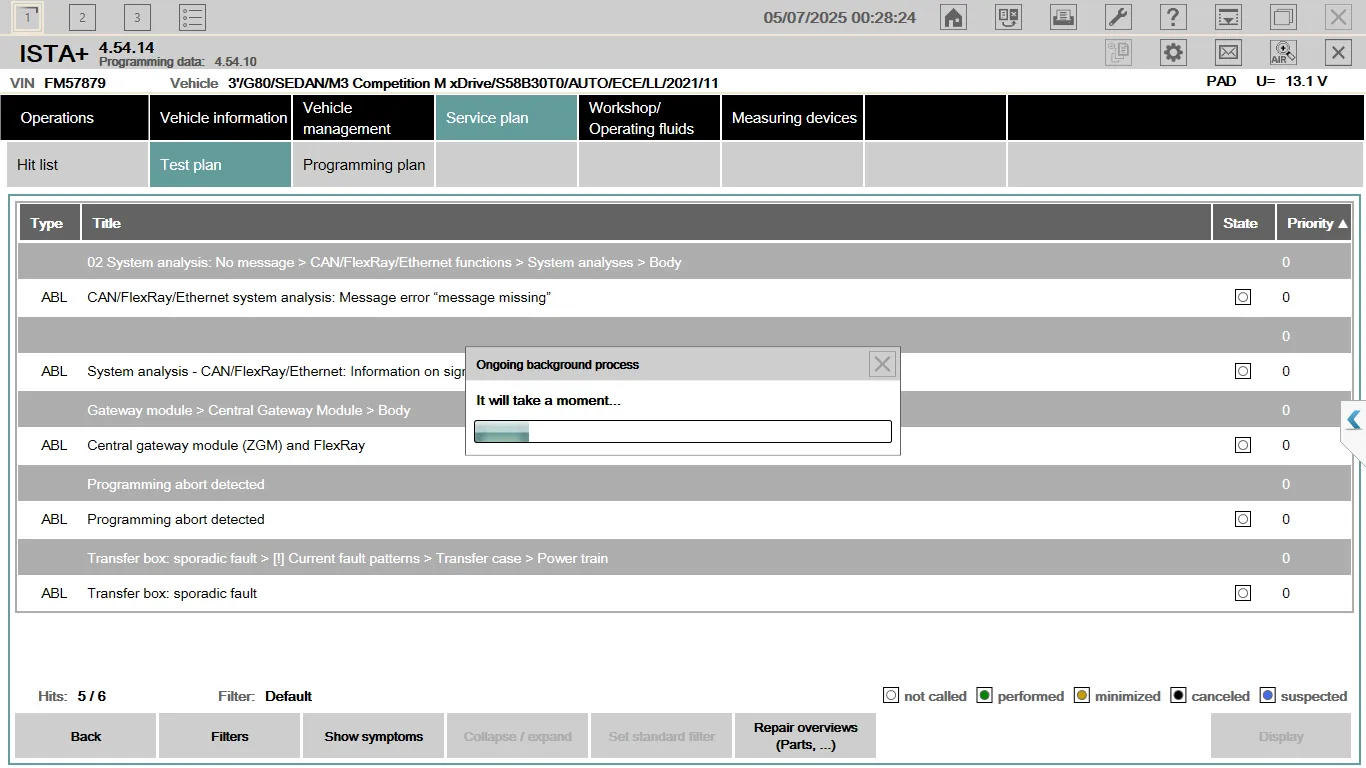Select 'CAN/FlexRay/Ethernet system analysis: Message error' row text
The height and width of the screenshot is (768, 1366).
[319, 297]
